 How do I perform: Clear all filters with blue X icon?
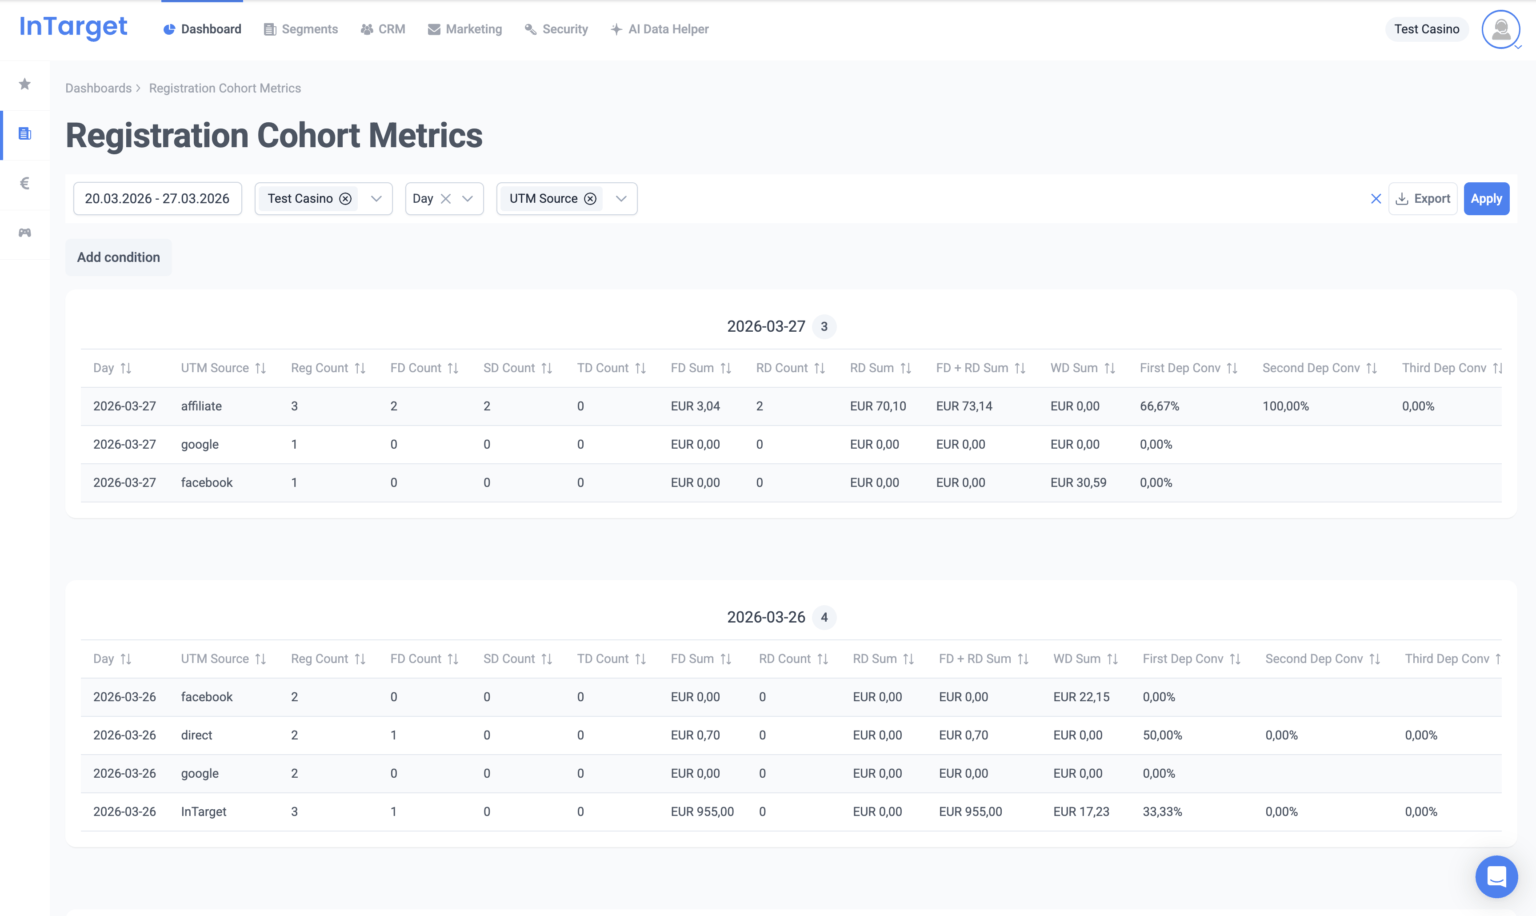(x=1376, y=199)
